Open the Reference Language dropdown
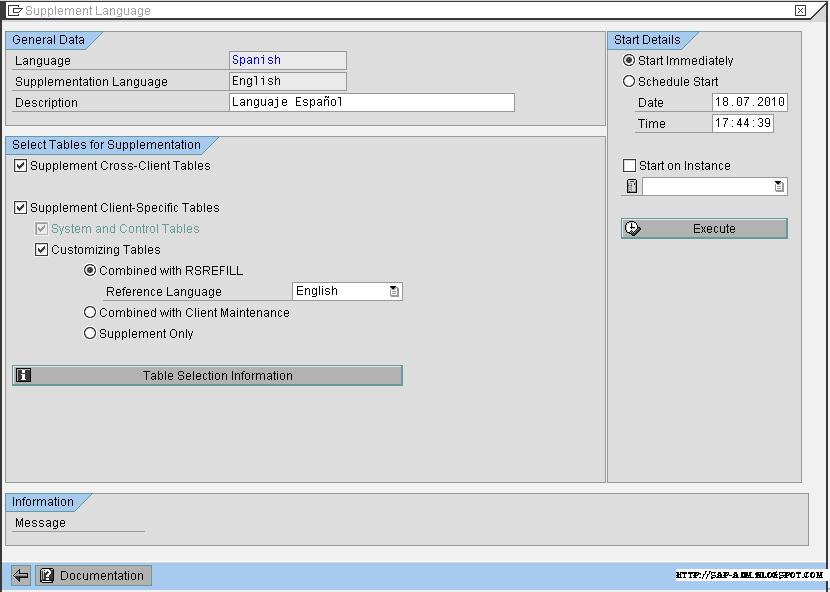Screen dimensions: 830x592 pos(393,290)
